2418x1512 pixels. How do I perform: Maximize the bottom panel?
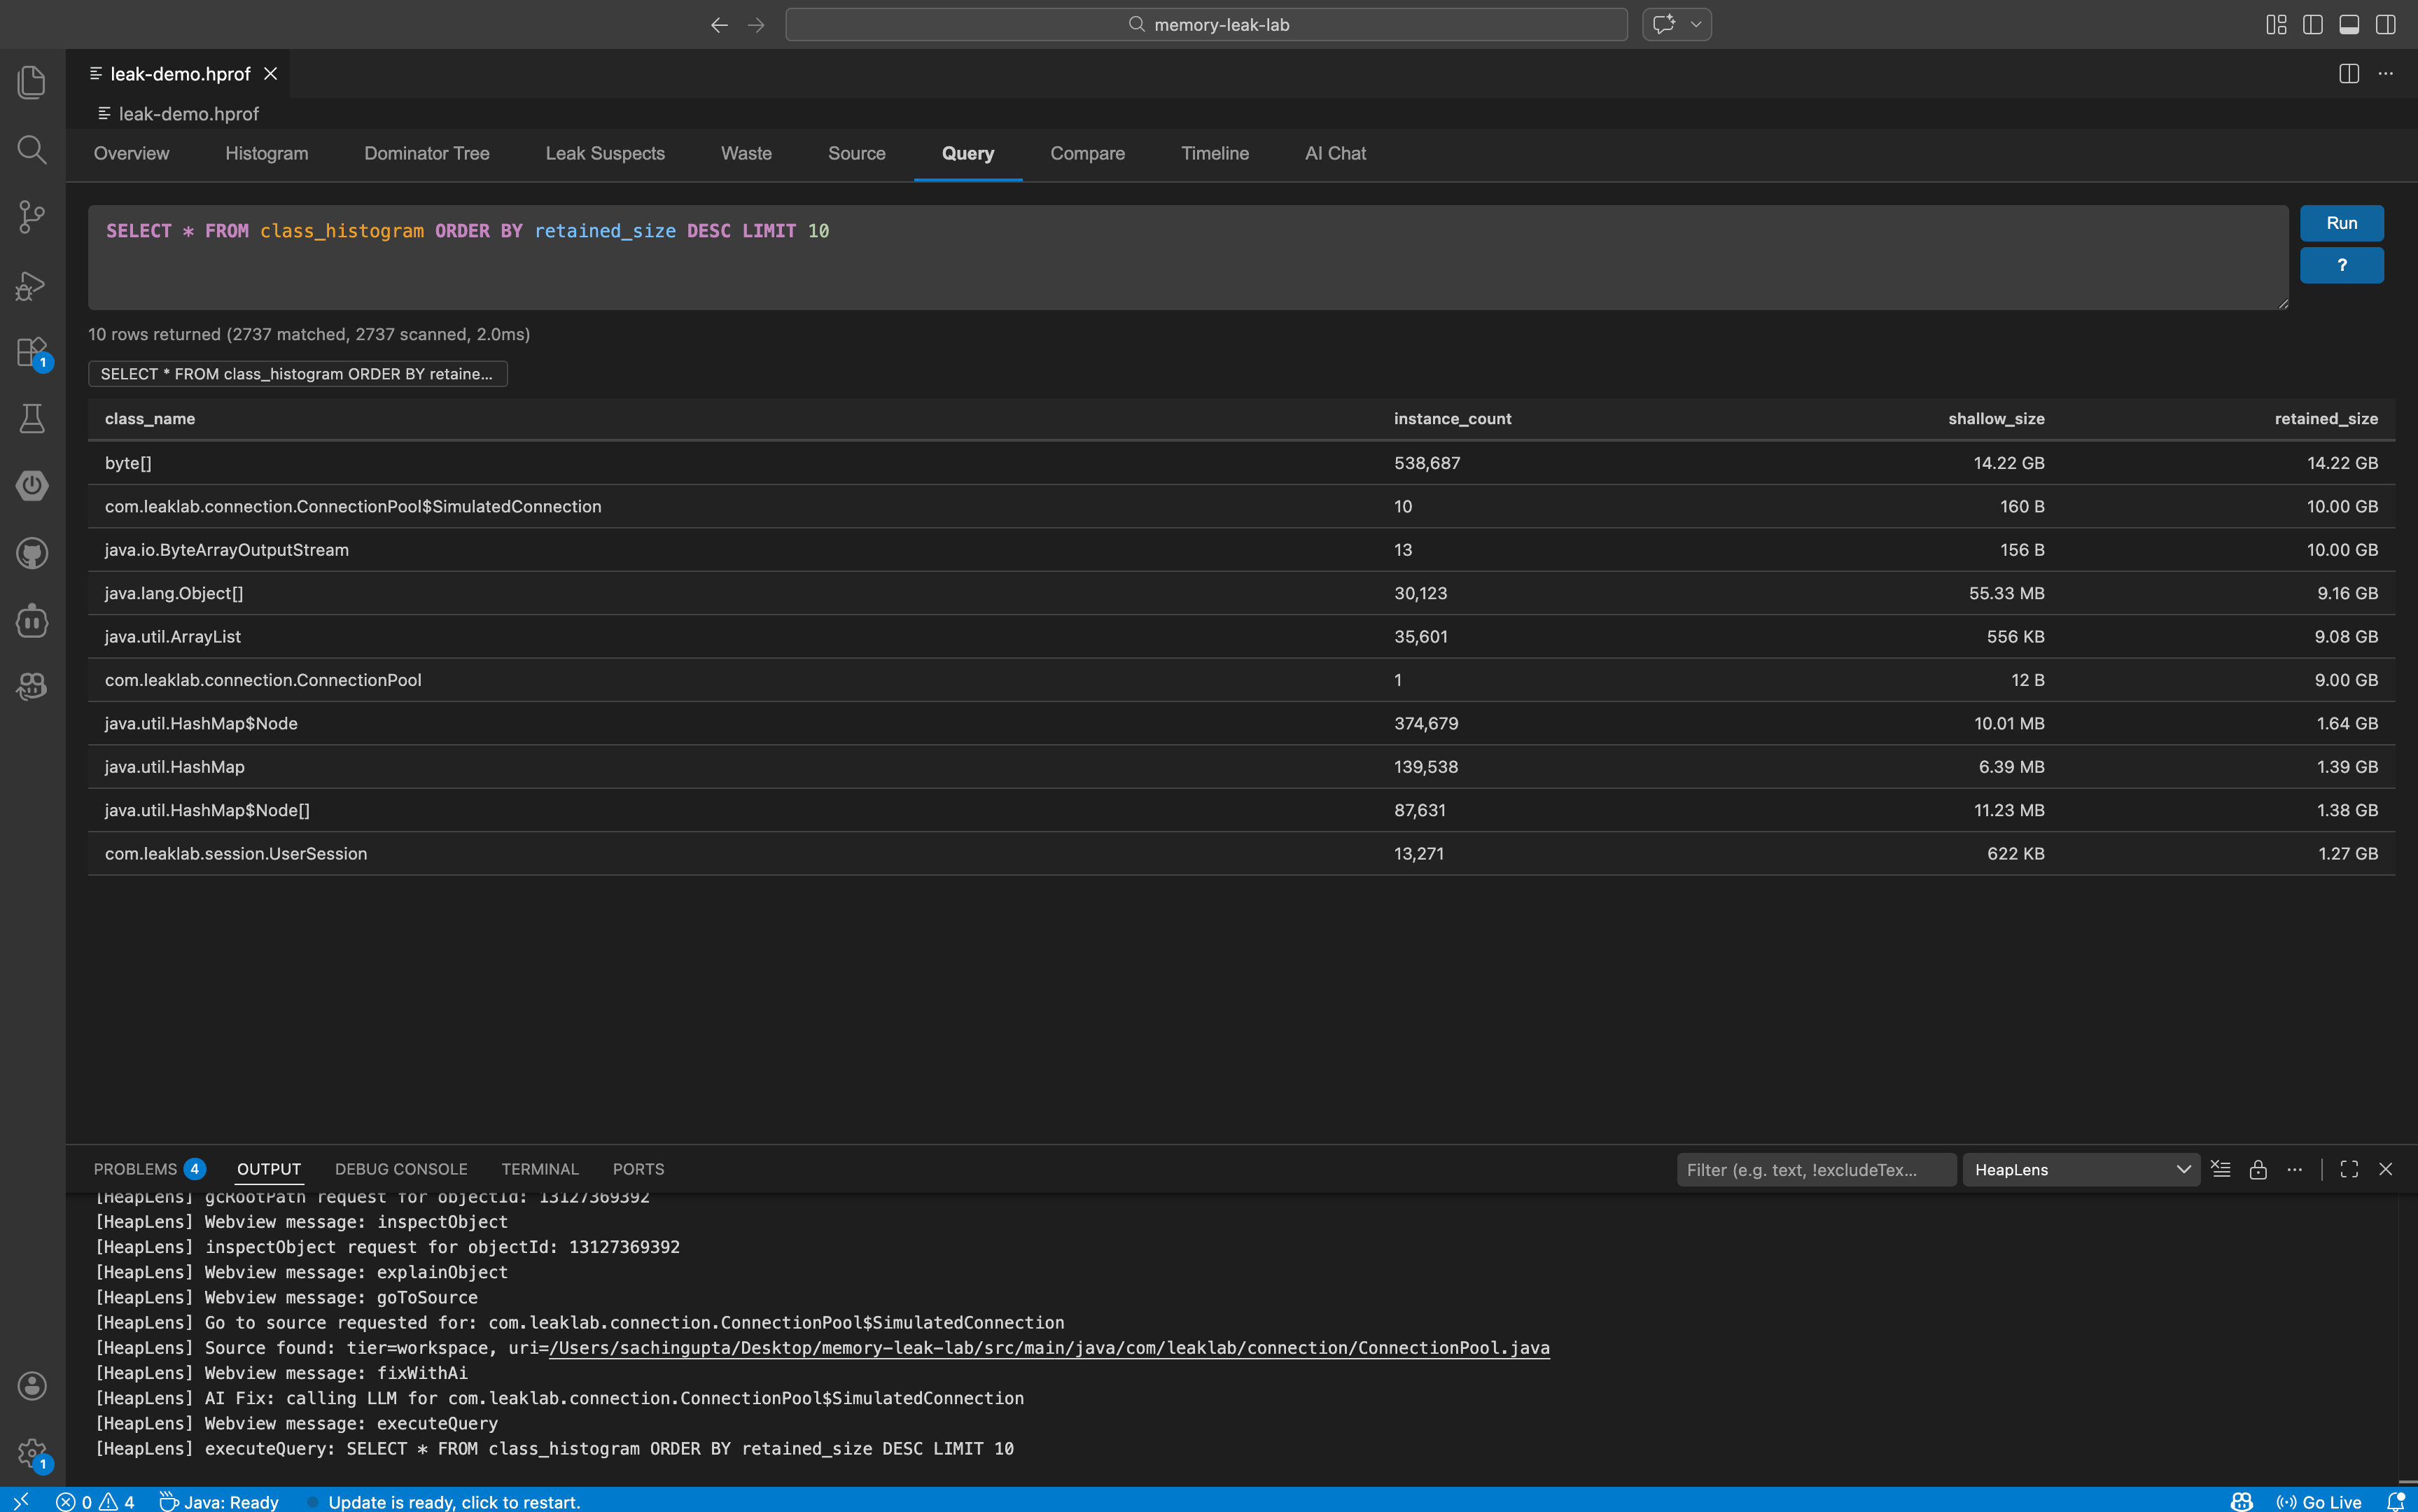tap(2348, 1168)
